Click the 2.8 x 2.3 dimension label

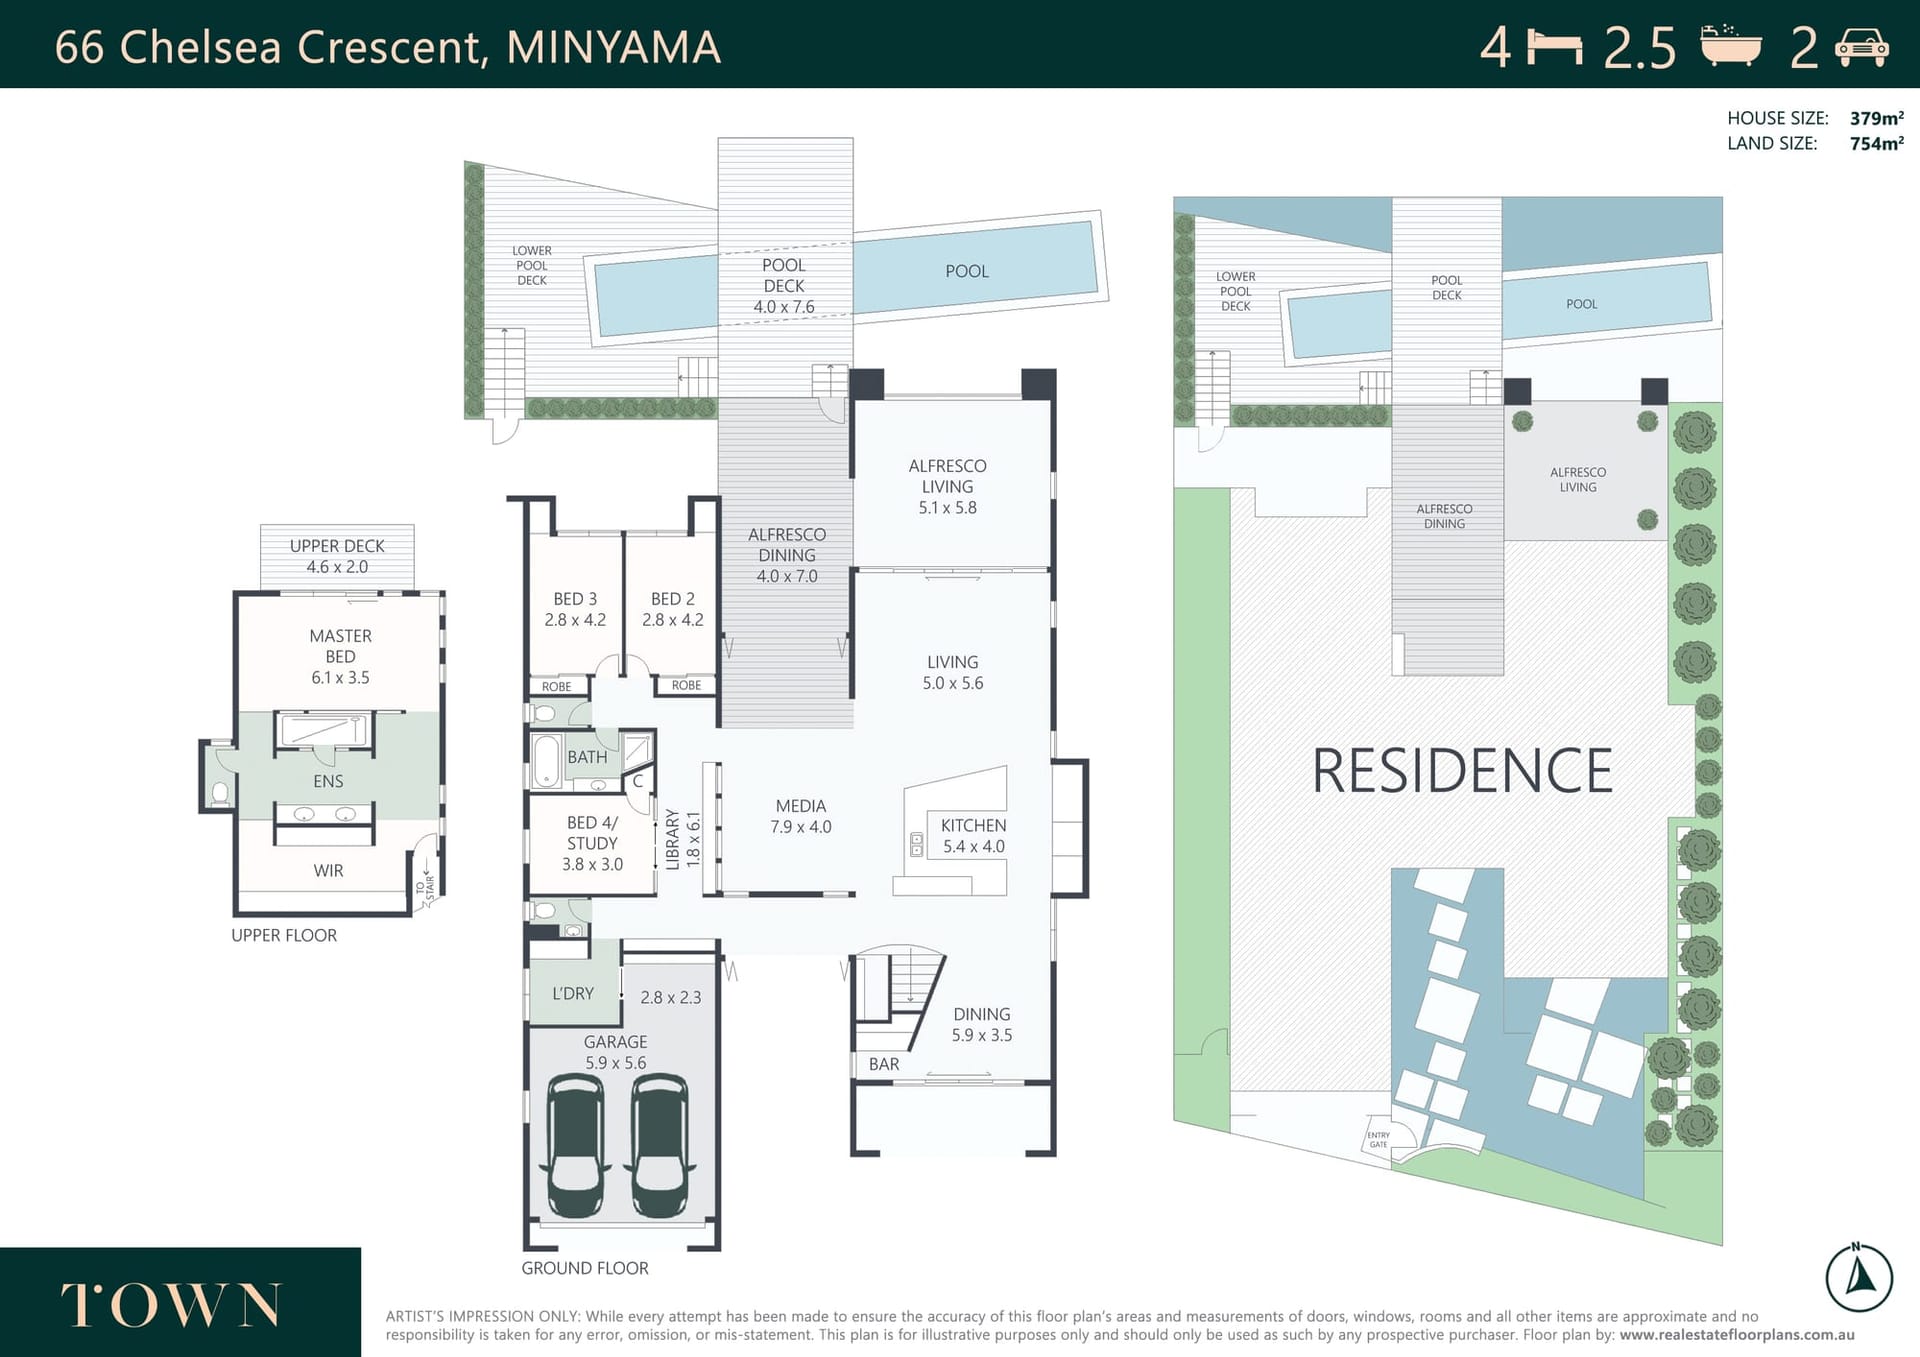click(671, 997)
